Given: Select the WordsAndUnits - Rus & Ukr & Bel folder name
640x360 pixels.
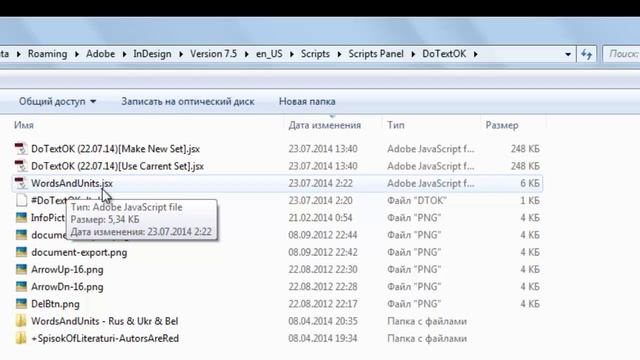Looking at the screenshot, I should 104,321.
